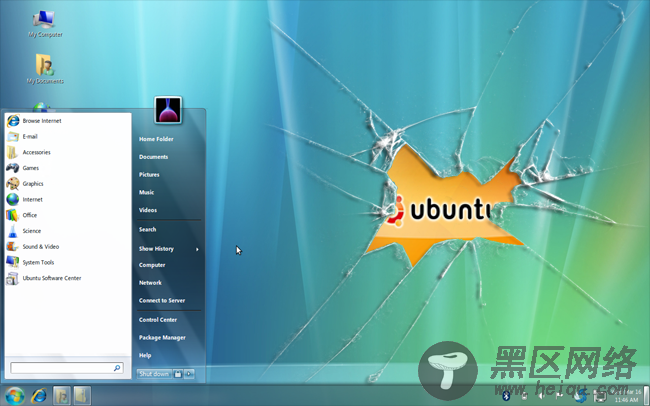
Task: Open Videos from Start menu
Action: point(148,211)
